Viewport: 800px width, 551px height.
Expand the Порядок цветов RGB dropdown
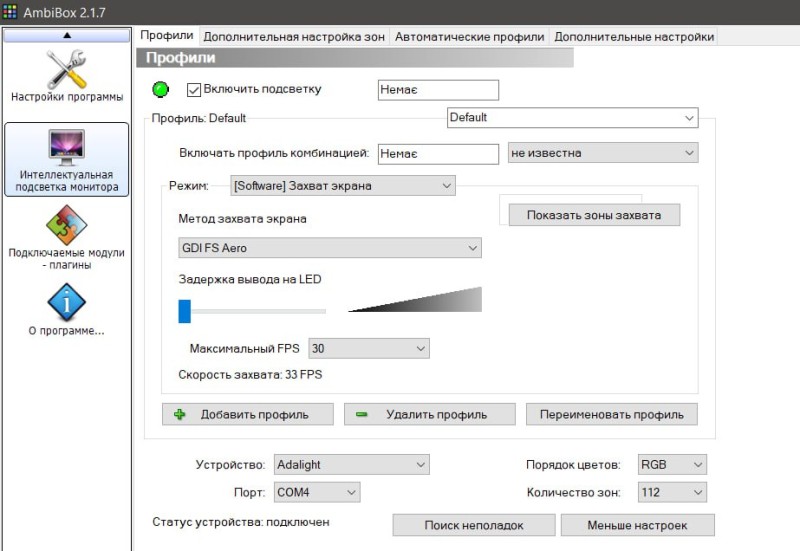tap(671, 465)
